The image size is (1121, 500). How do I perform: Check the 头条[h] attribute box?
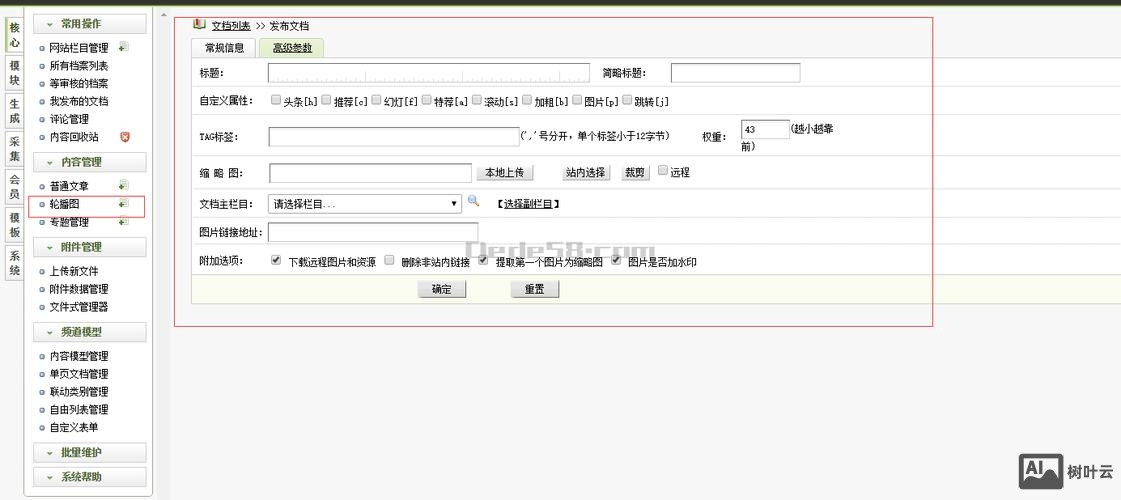coord(276,100)
